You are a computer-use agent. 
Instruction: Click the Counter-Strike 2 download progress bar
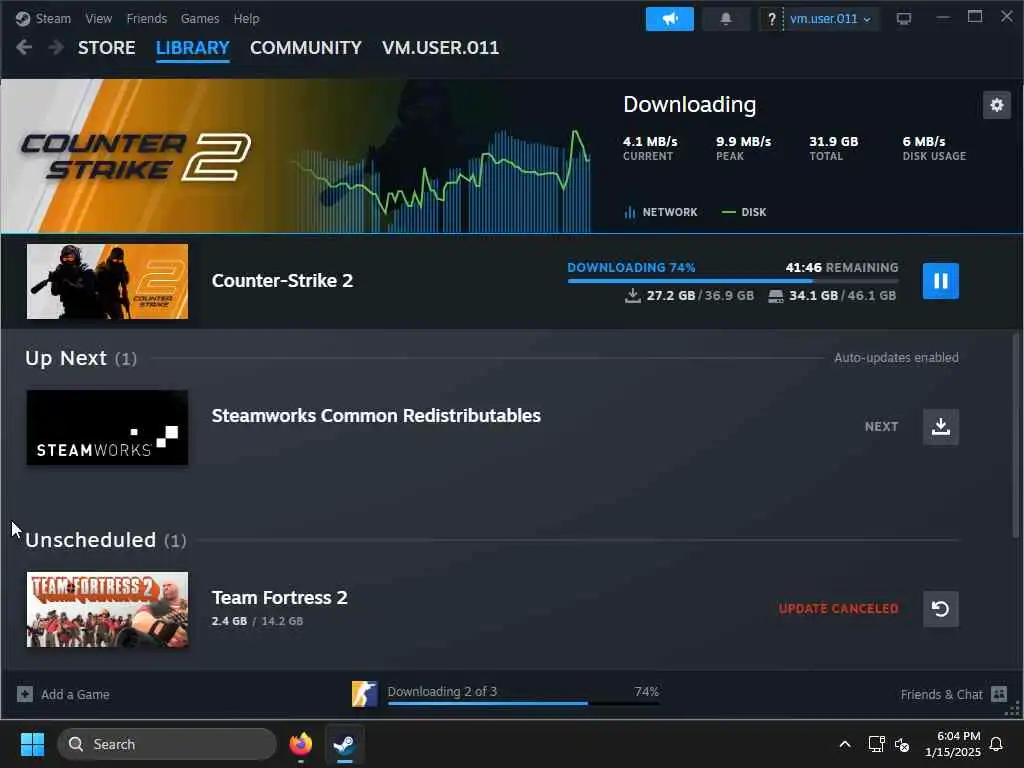(733, 281)
